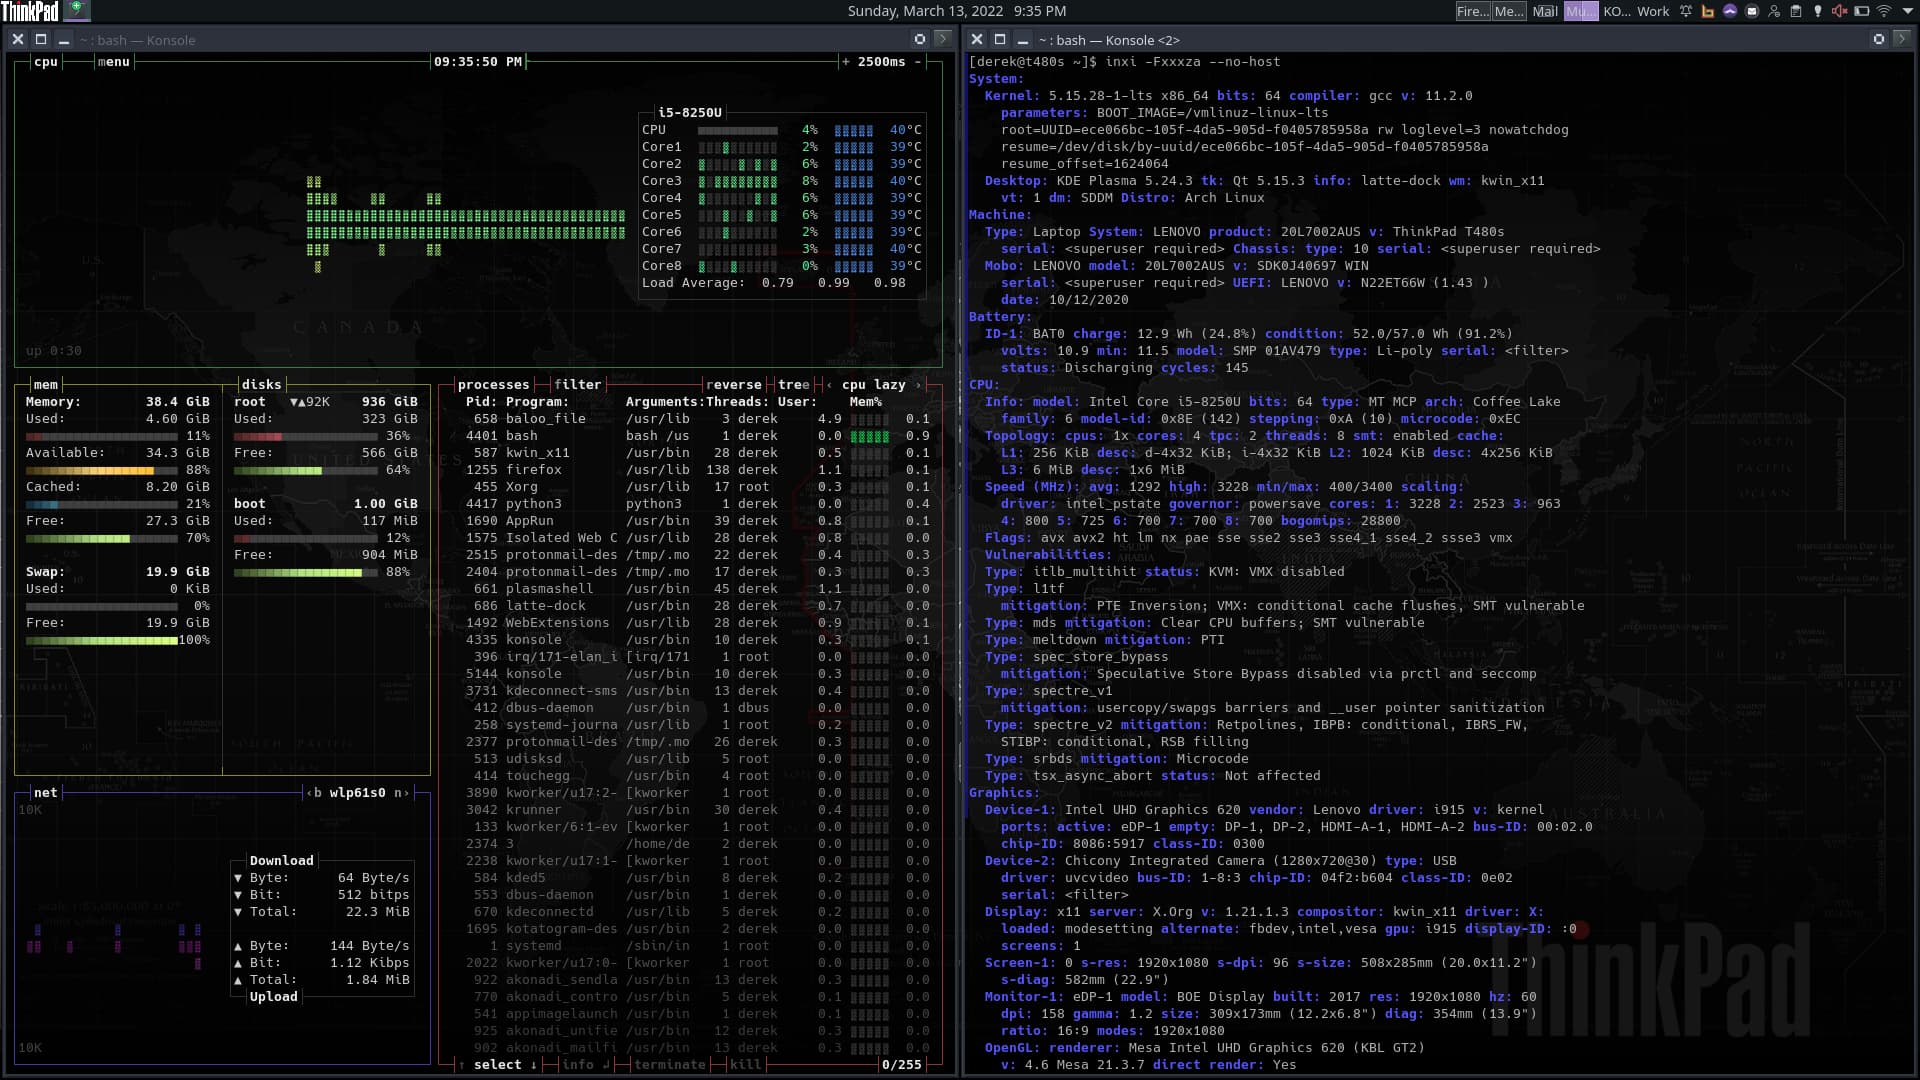Open the bell notifications tray icon
This screenshot has width=1920, height=1080.
pos(1686,11)
